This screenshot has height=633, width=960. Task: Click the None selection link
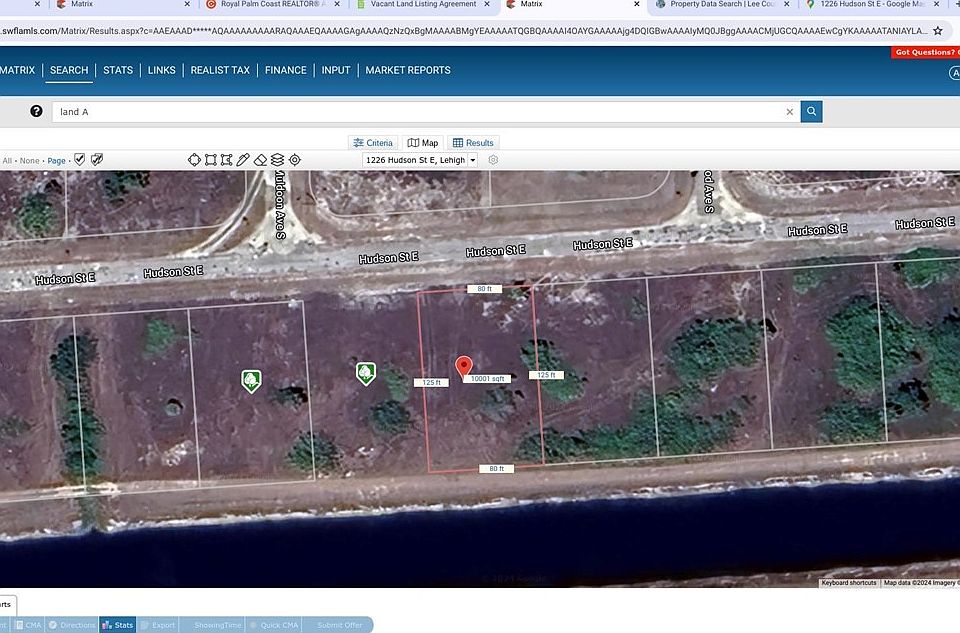coord(29,161)
